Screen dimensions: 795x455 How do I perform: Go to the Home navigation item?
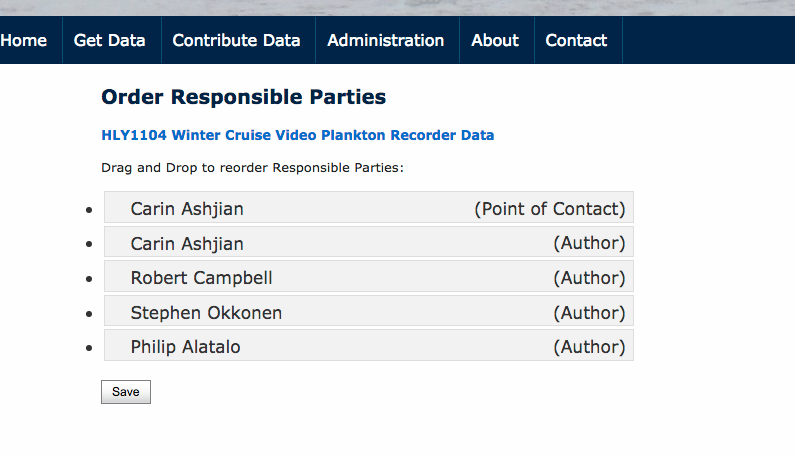click(x=24, y=41)
